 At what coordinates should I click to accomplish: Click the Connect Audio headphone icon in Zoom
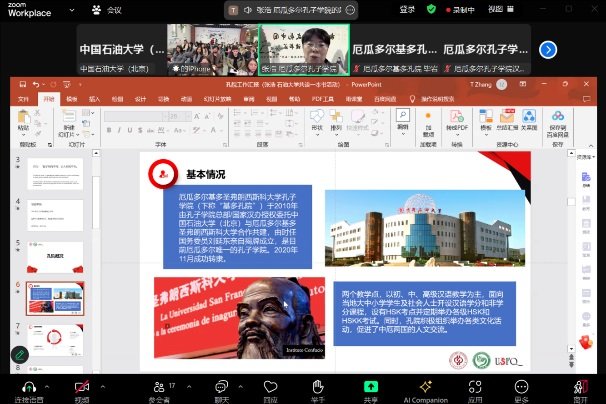(x=29, y=387)
